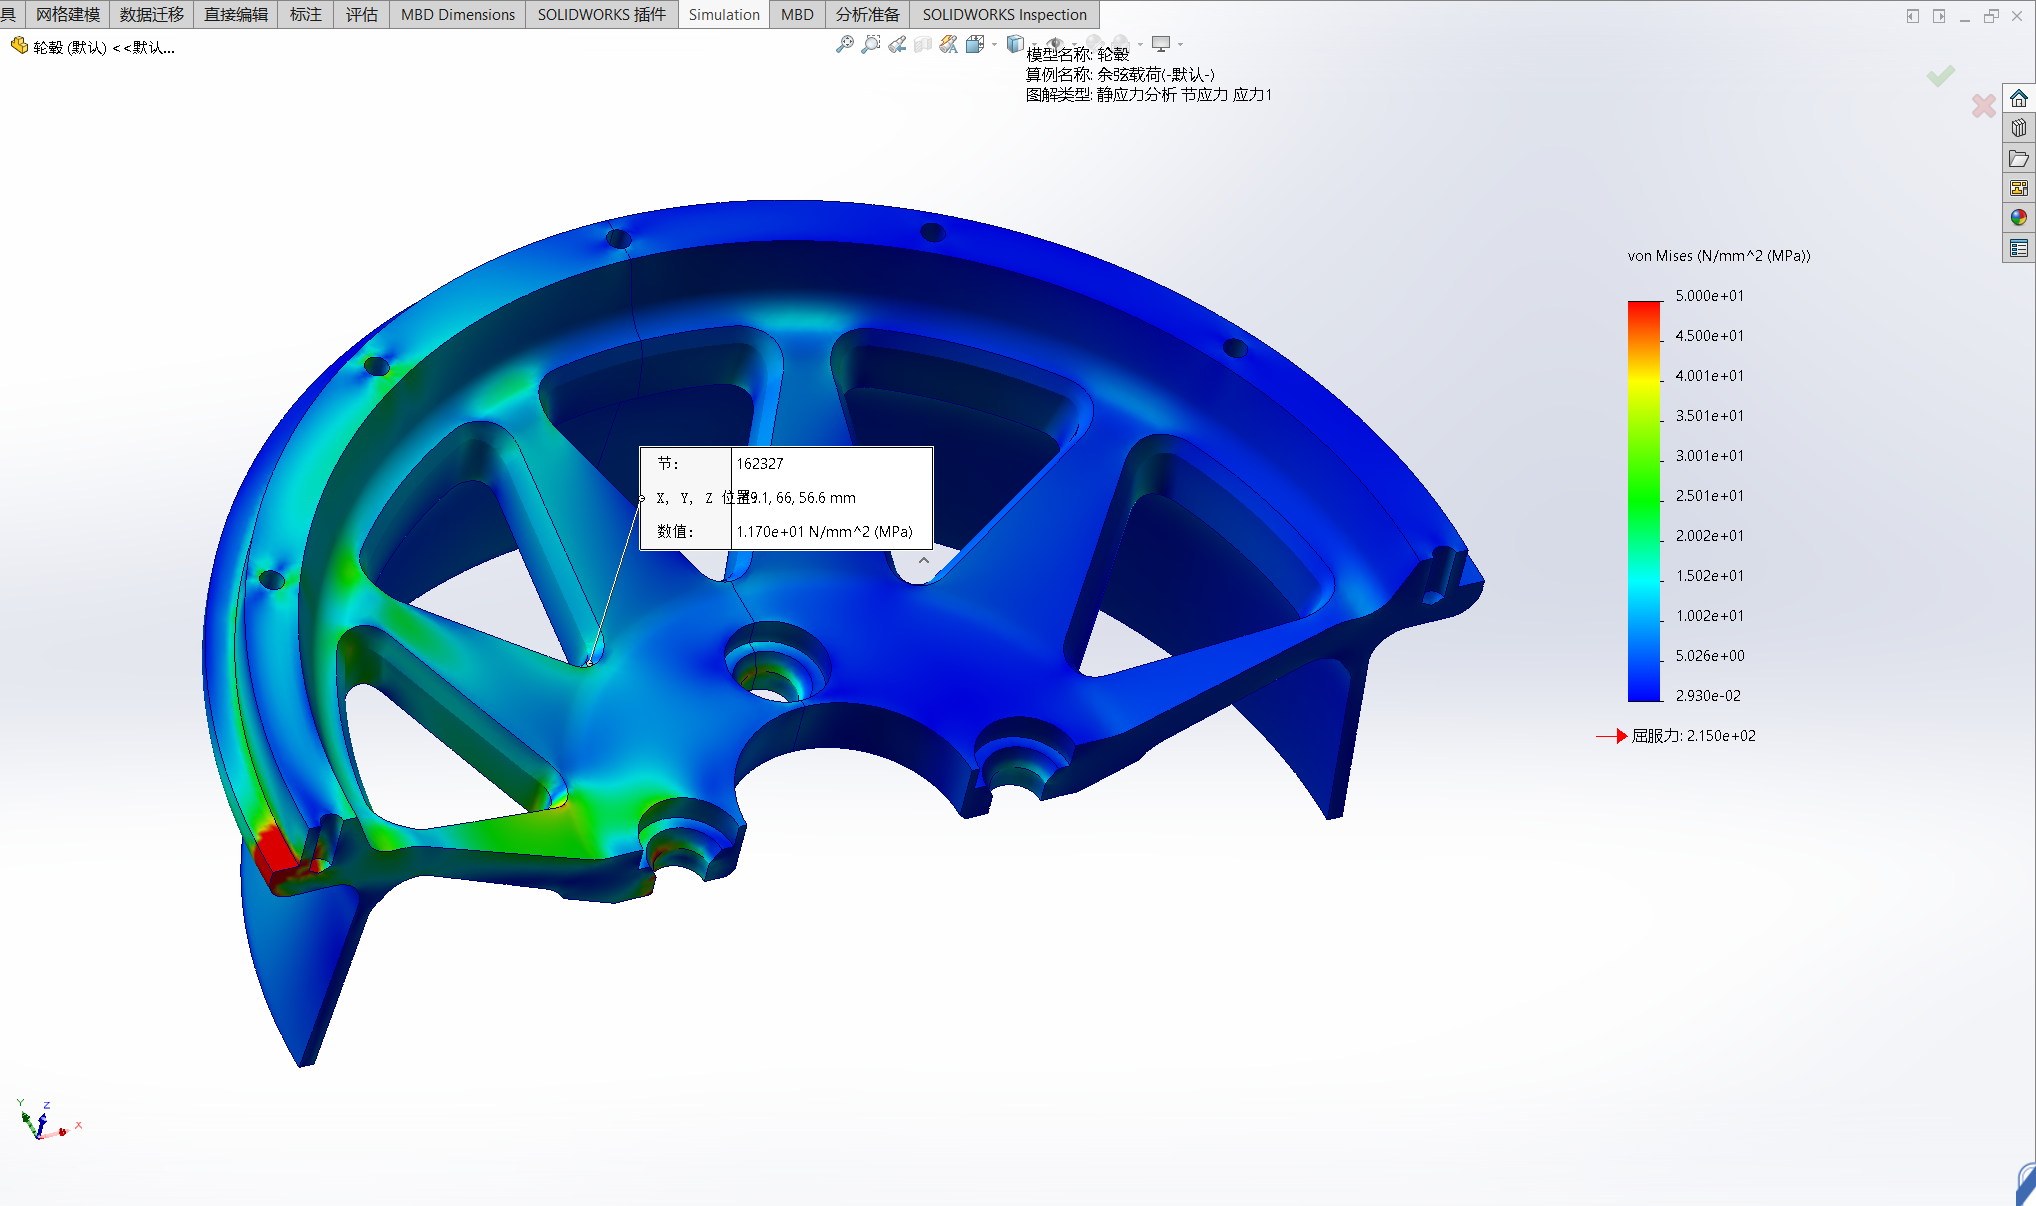Confirm with the green checkmark
The width and height of the screenshot is (2036, 1206).
tap(1940, 76)
